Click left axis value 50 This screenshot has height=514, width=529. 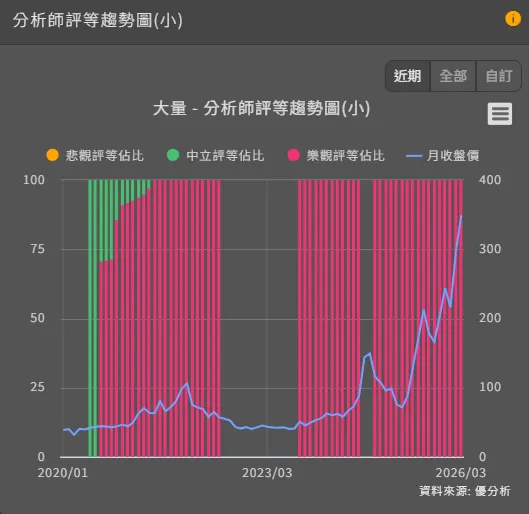point(37,318)
